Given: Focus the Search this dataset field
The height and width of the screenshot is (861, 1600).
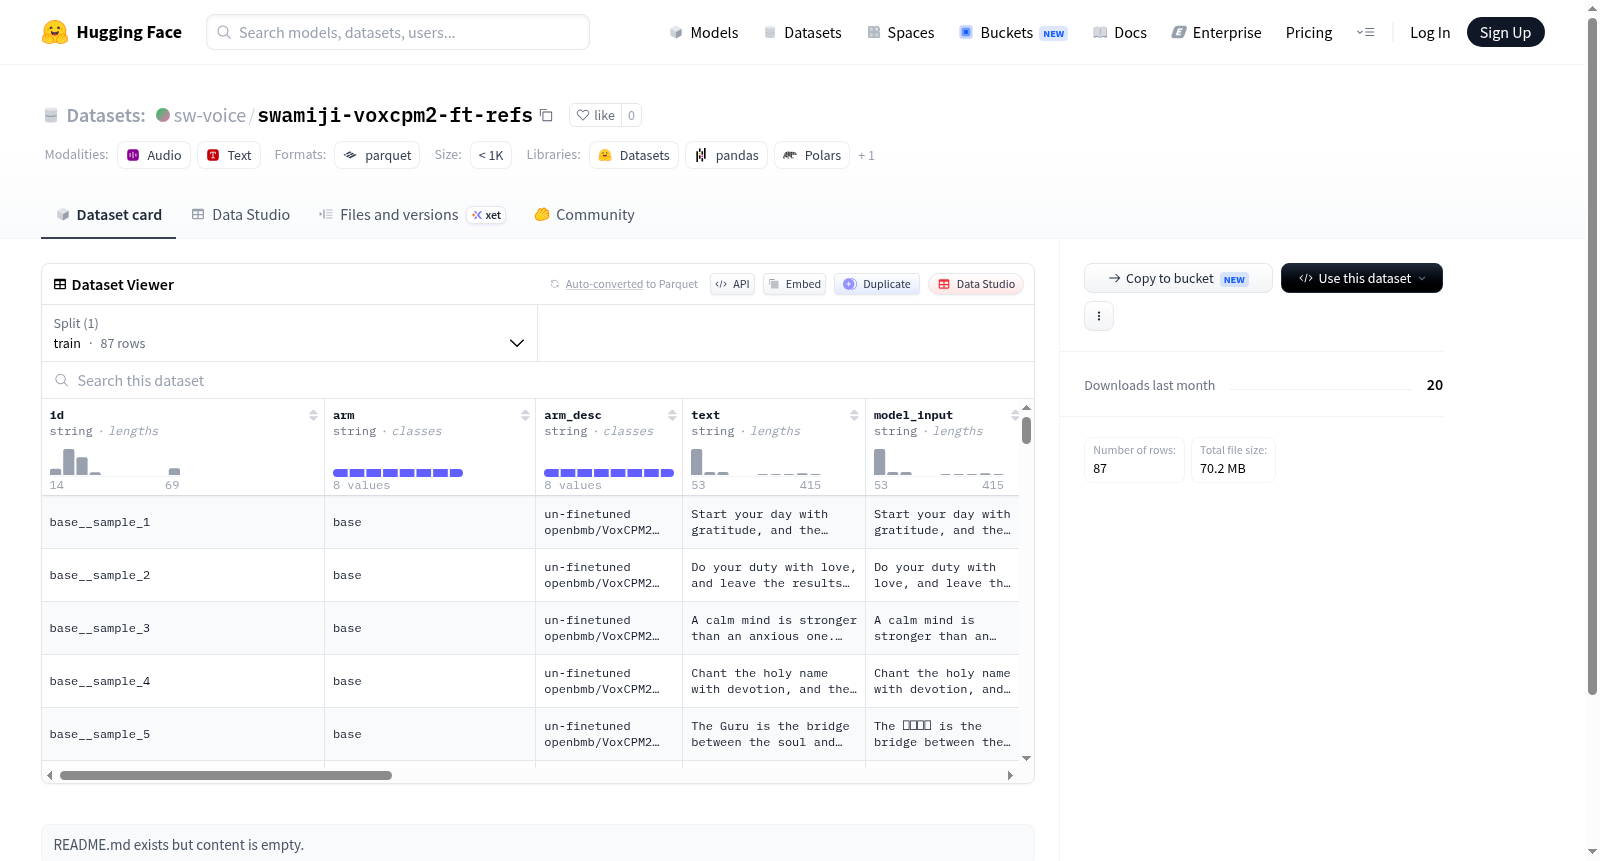Looking at the screenshot, I should (538, 380).
